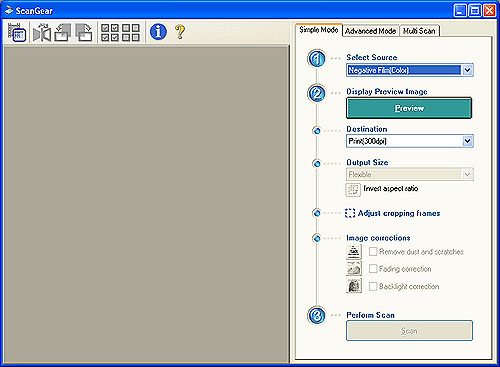Screen dimensions: 500x367
Task: Rotate image left using toolbar icon
Action: click(x=63, y=32)
